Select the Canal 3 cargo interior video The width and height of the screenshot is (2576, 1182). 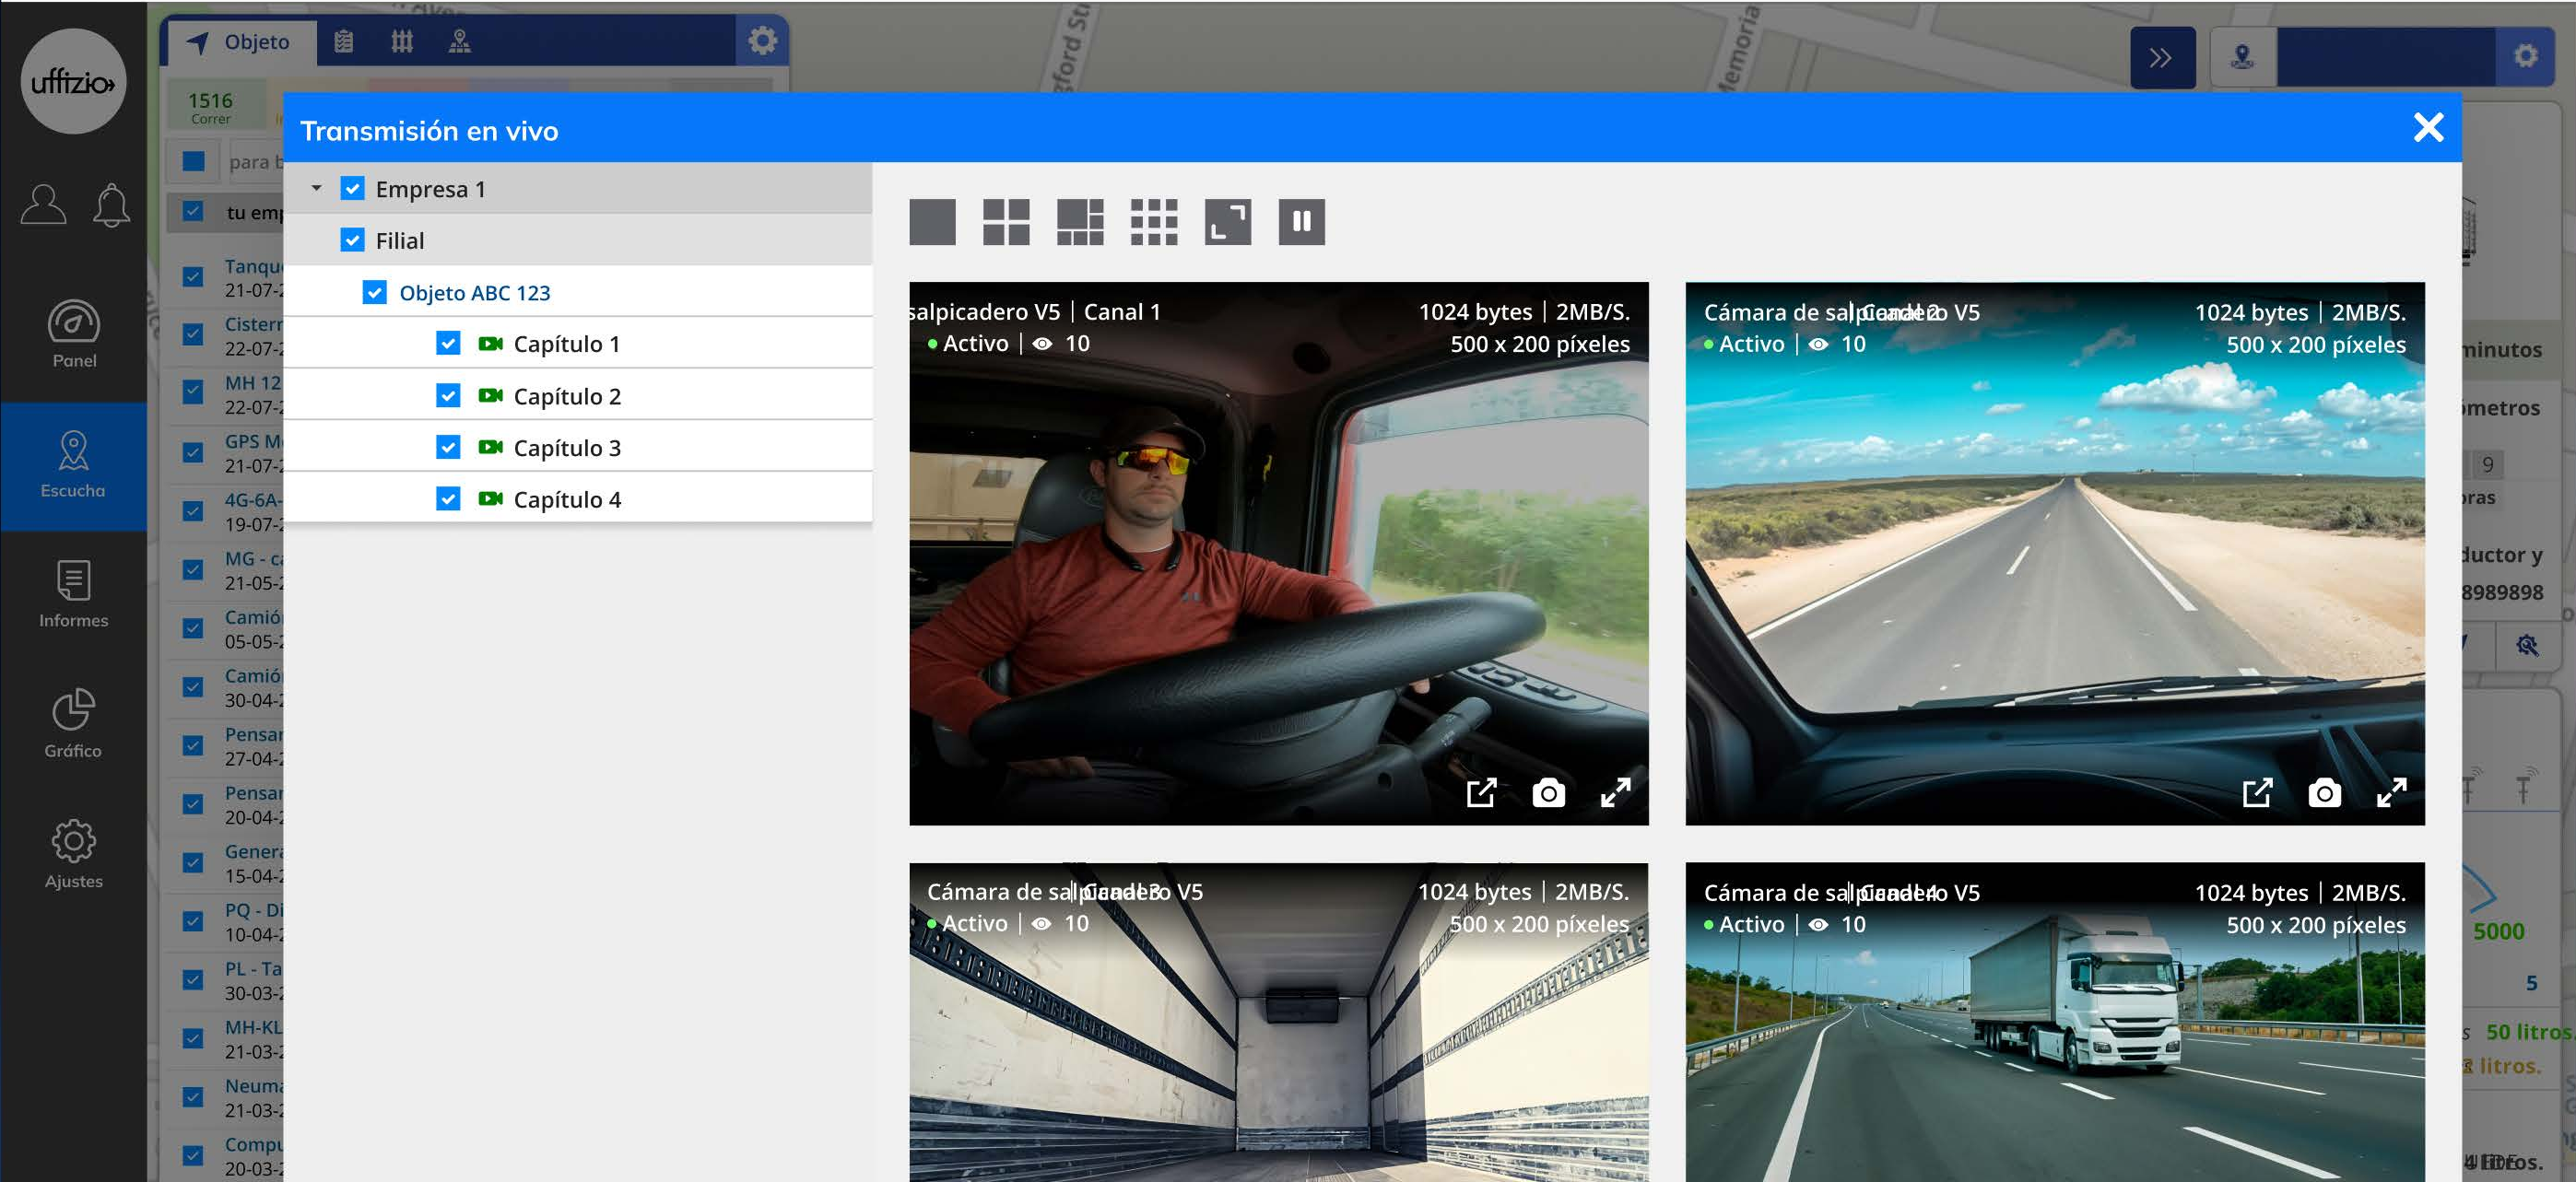[1279, 1022]
